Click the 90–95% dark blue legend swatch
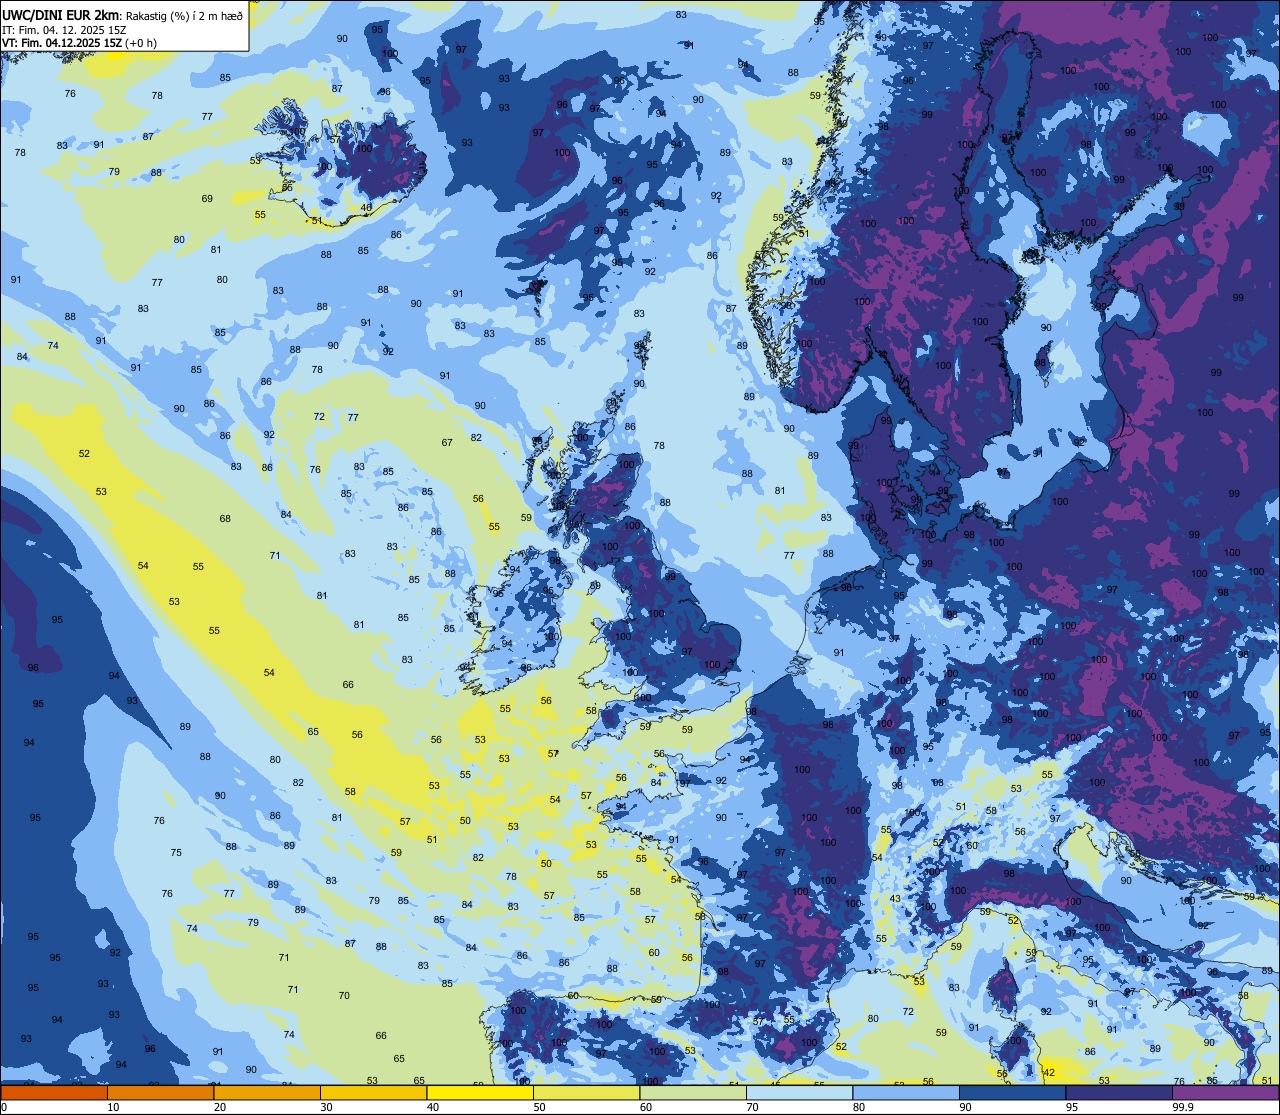This screenshot has height=1115, width=1280. (1012, 1092)
